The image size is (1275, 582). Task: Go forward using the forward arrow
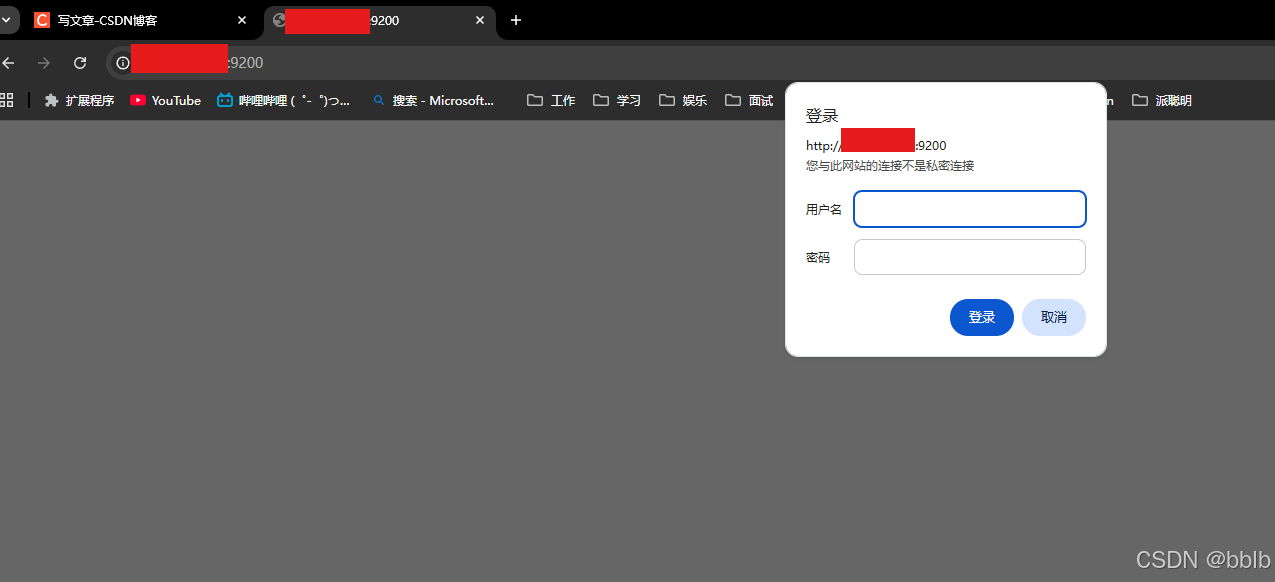44,63
